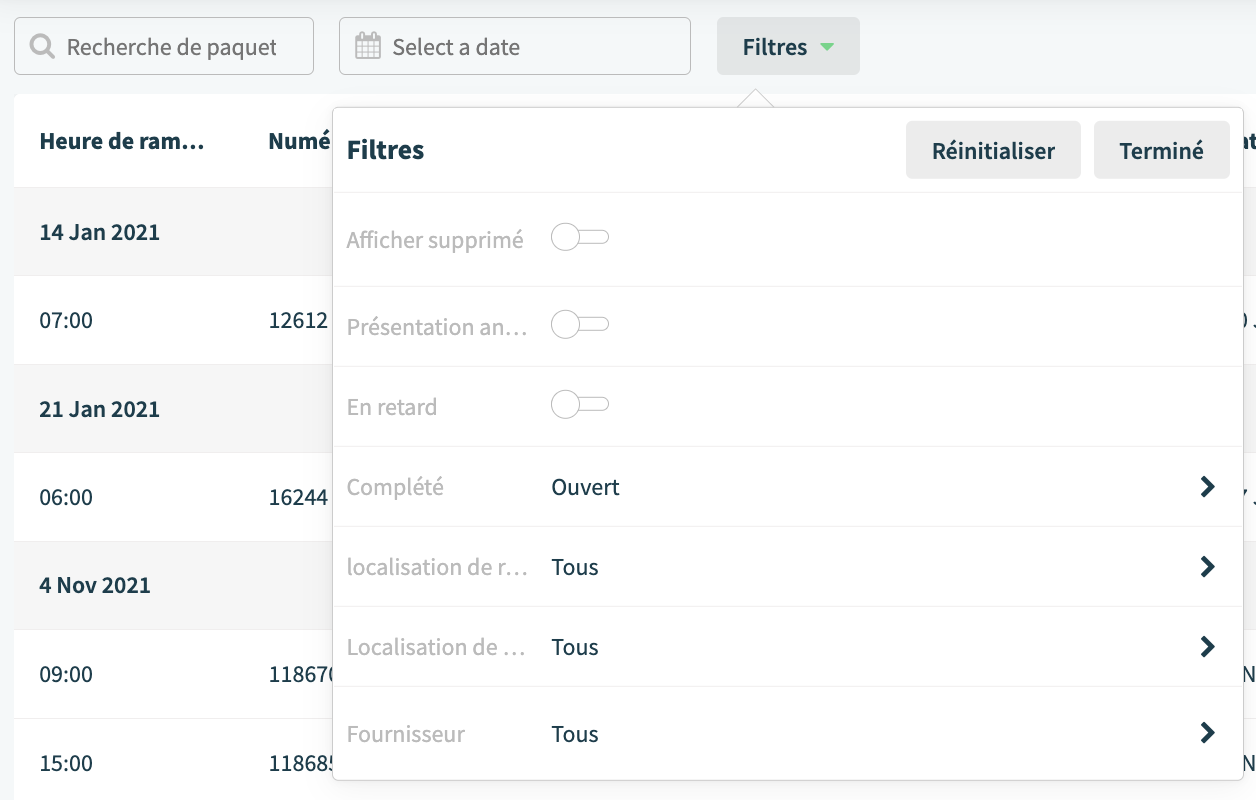This screenshot has width=1256, height=800.
Task: Click the green arrow on Filtres button
Action: coord(827,47)
